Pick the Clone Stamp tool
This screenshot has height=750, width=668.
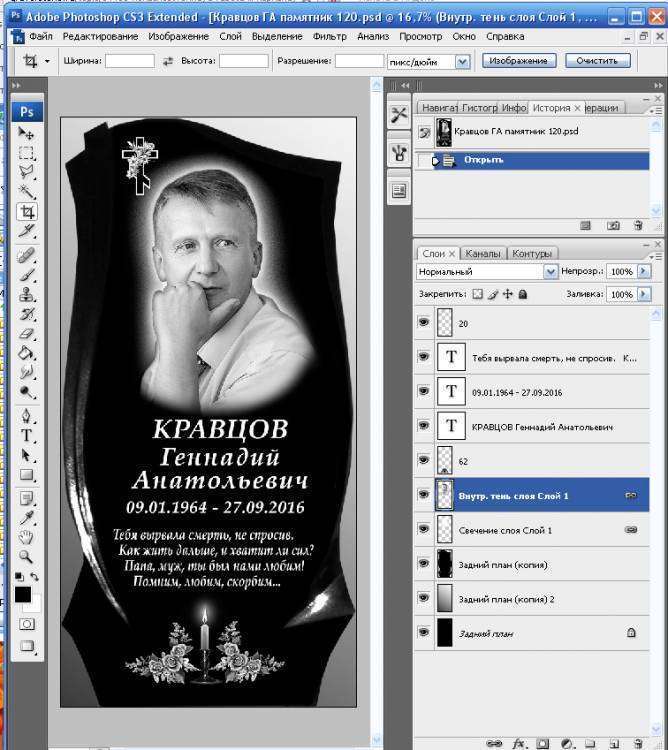coord(27,293)
